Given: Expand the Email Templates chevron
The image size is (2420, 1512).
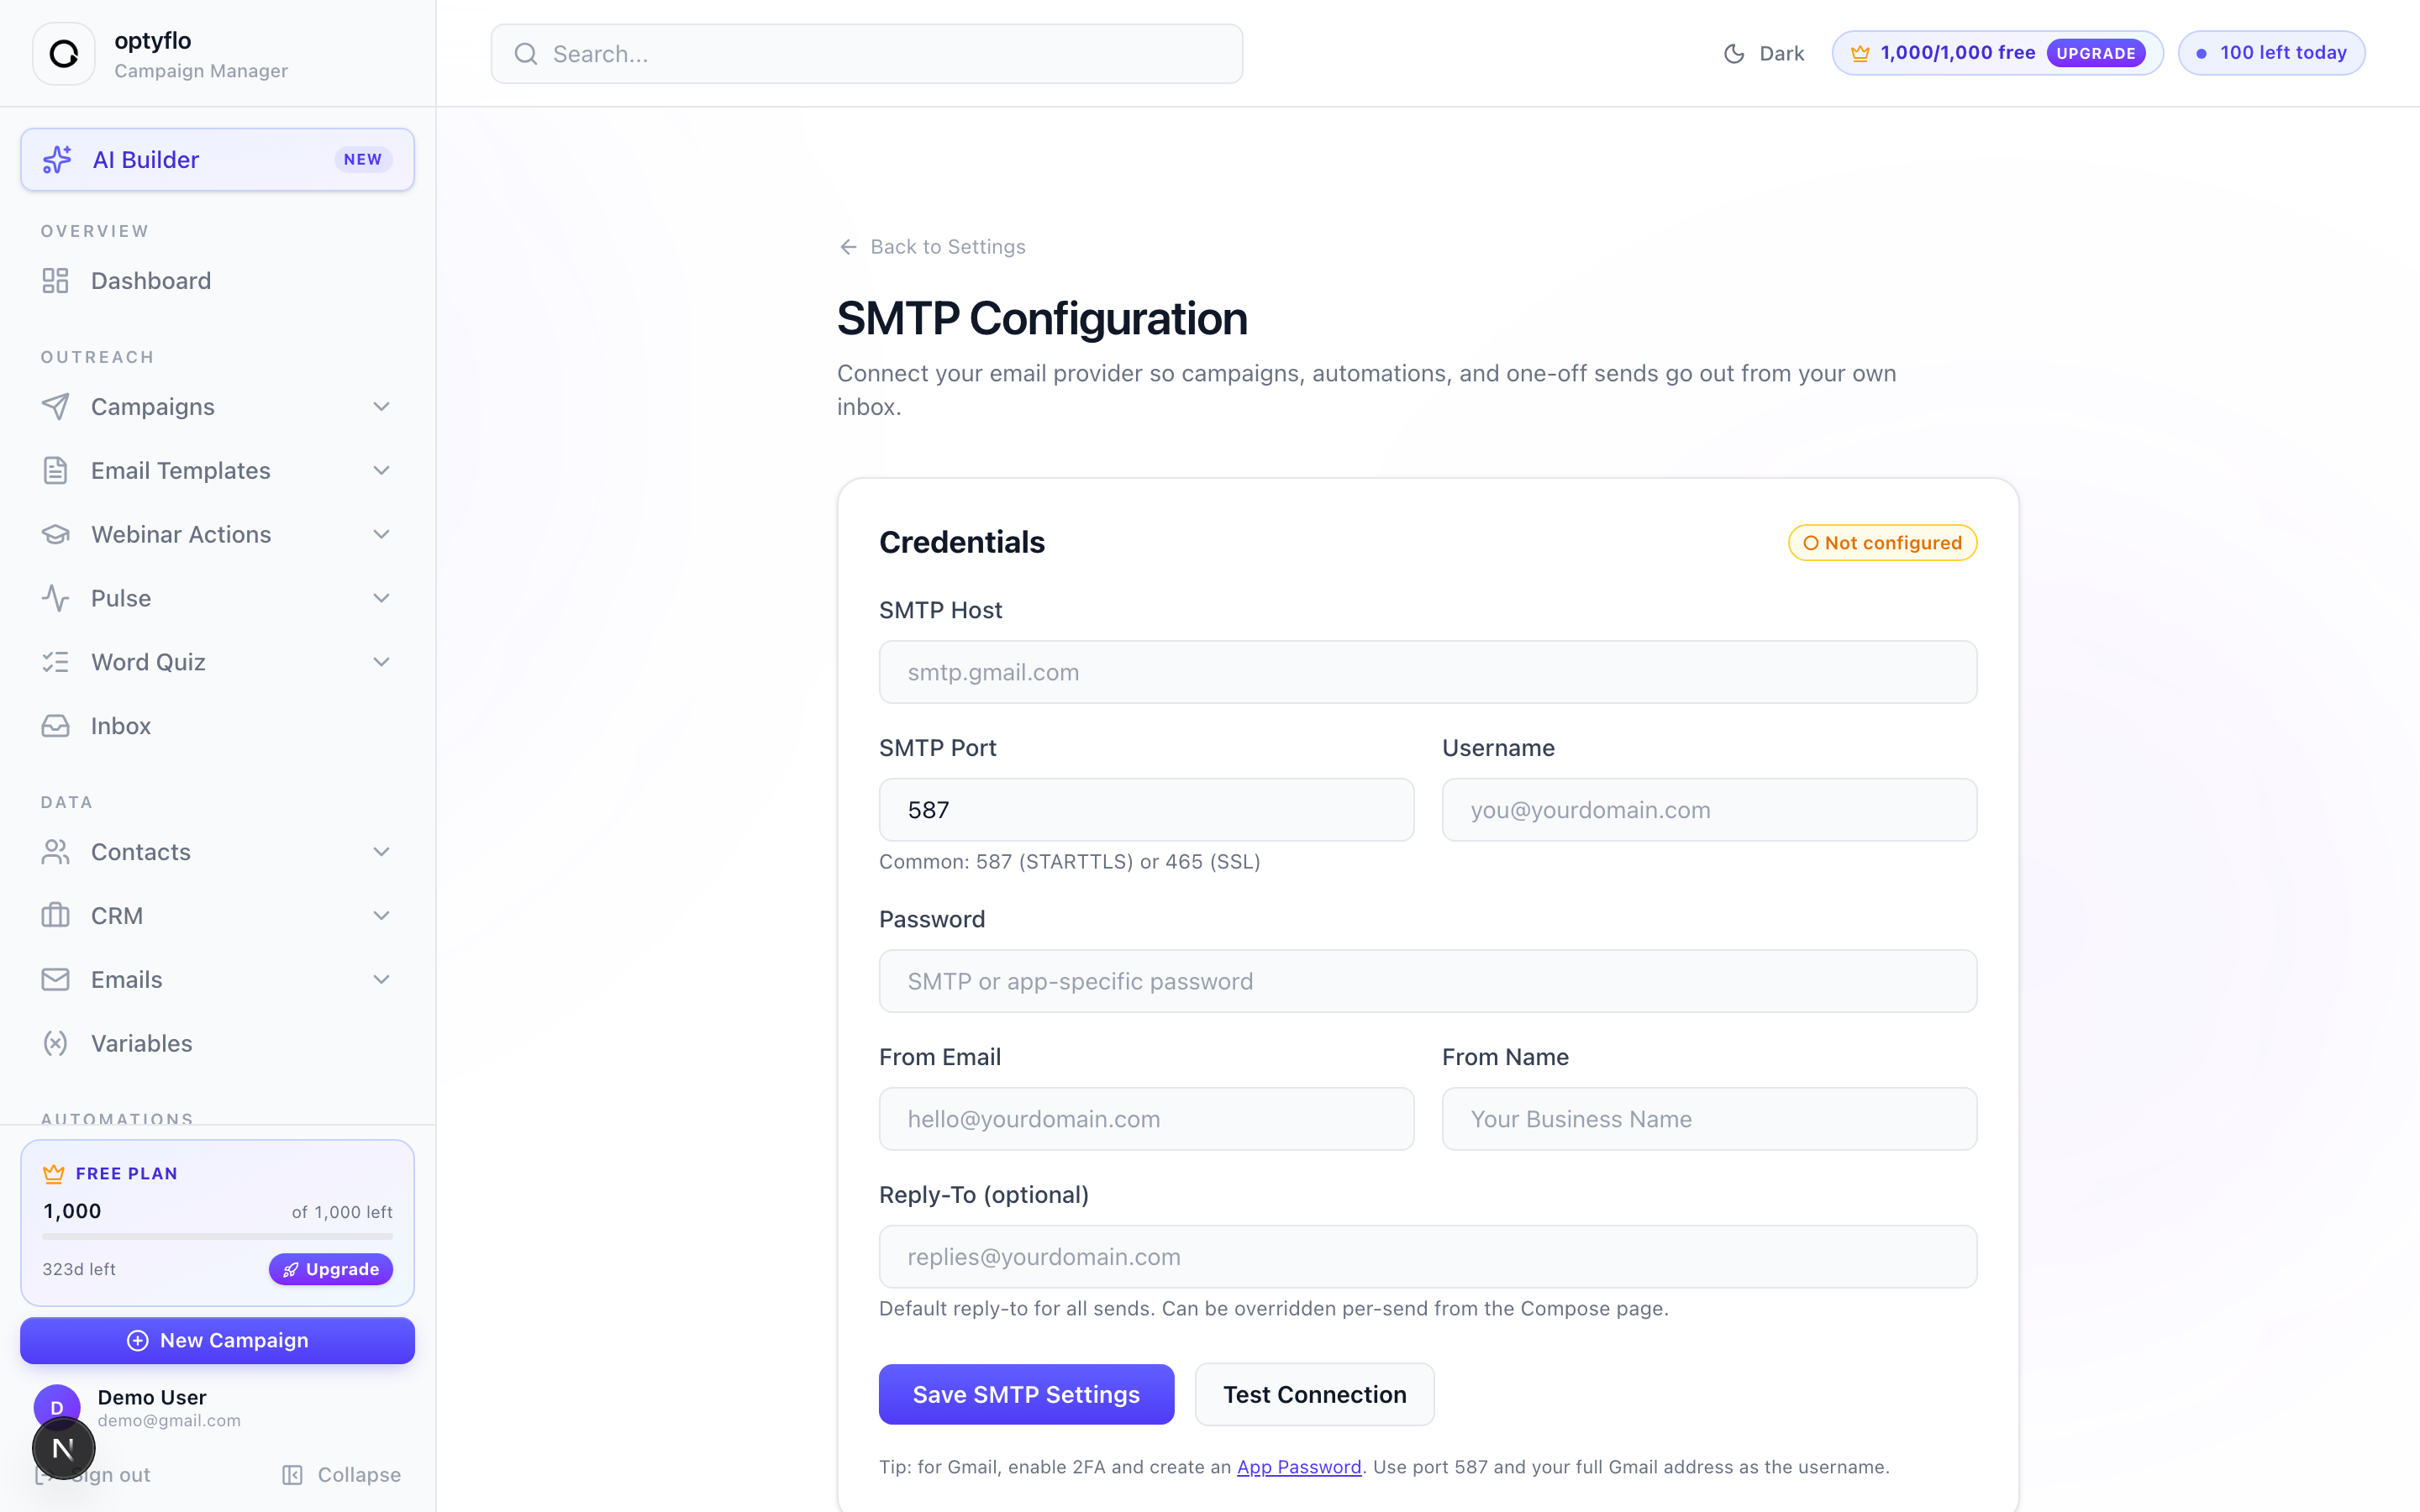Looking at the screenshot, I should 381,471.
